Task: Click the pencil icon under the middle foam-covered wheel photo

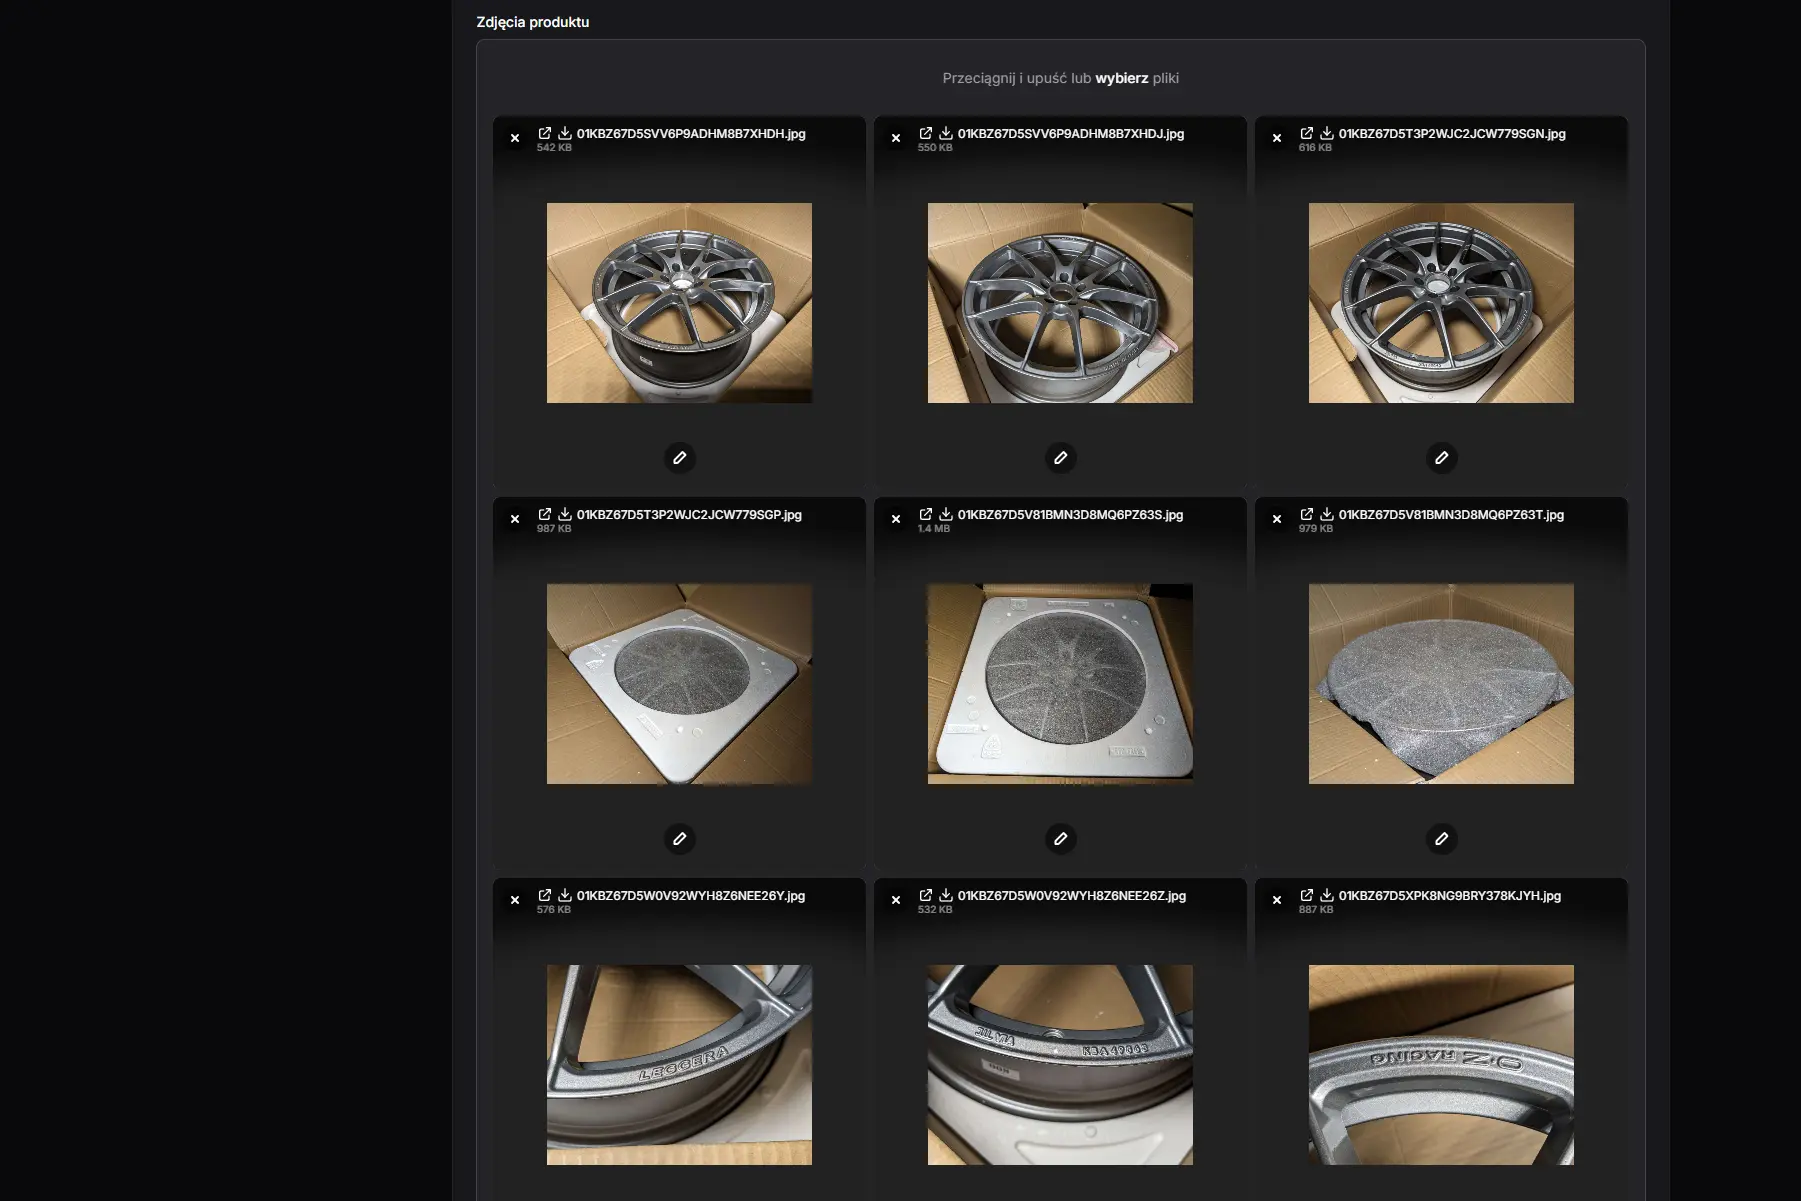Action: (1061, 839)
